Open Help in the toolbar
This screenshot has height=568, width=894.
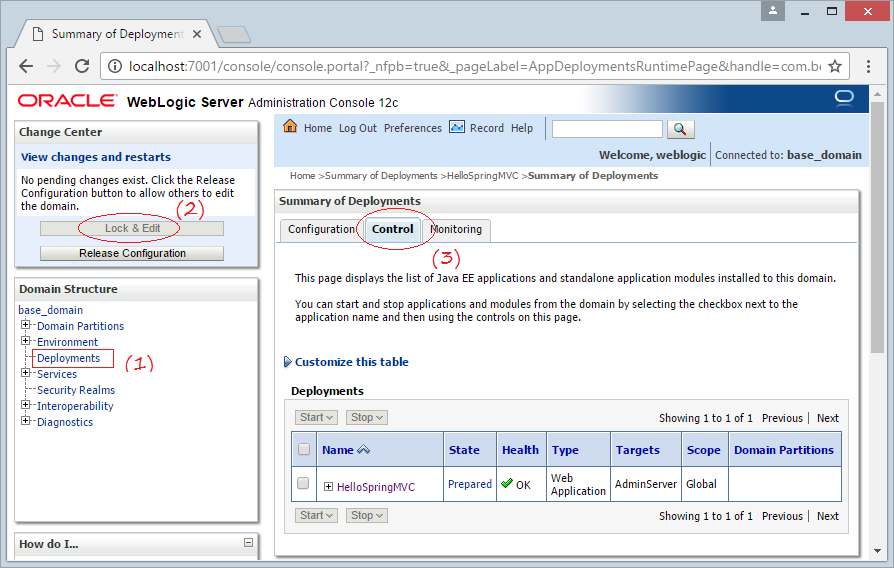522,128
